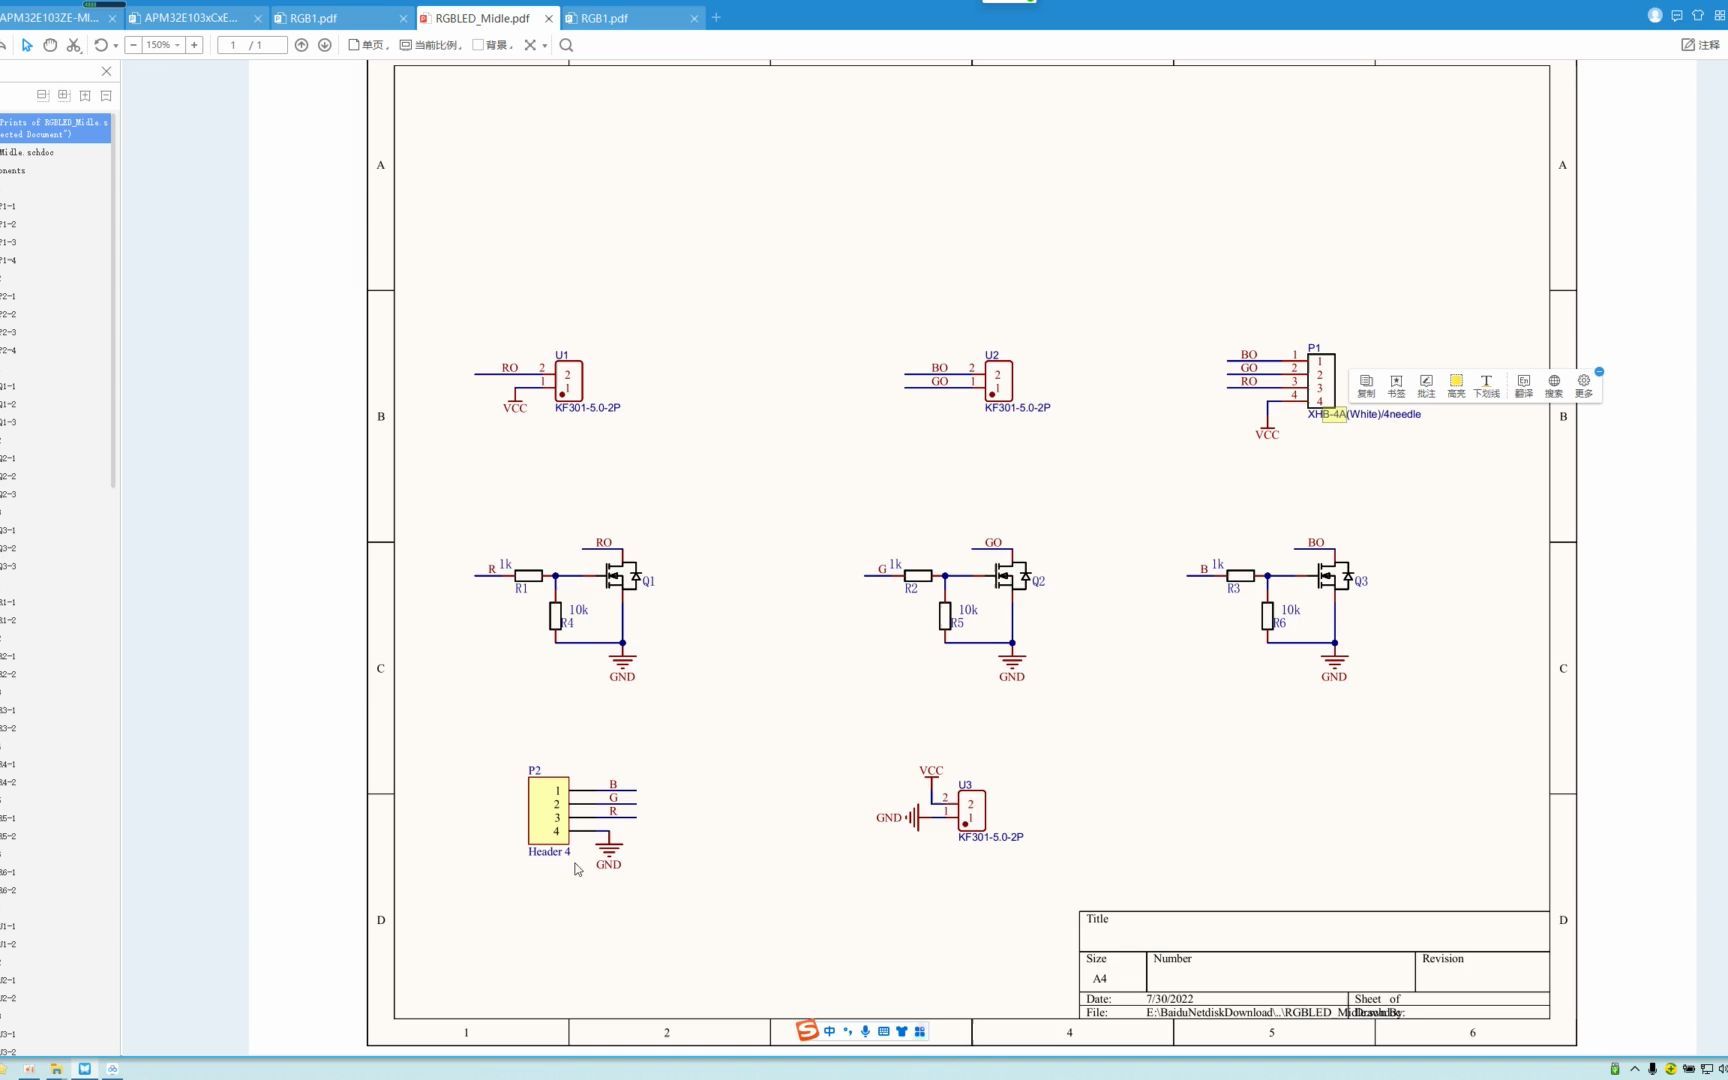The width and height of the screenshot is (1728, 1080).
Task: Choose the scissors snapshot tool
Action: coord(73,45)
